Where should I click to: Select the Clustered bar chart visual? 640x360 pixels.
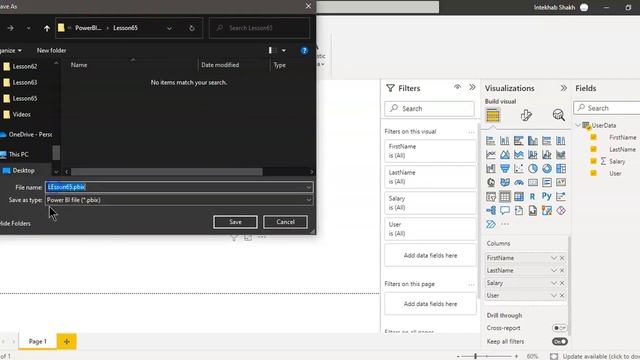click(x=519, y=141)
